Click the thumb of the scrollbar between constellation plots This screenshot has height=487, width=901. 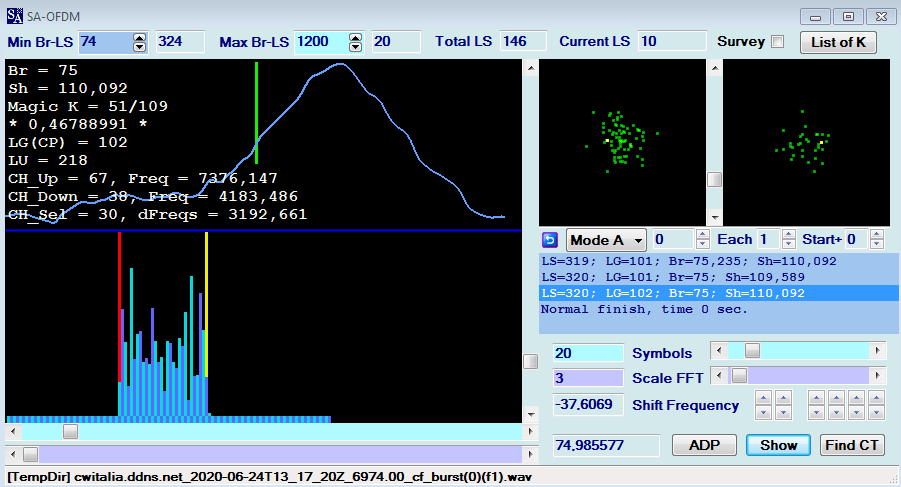[x=714, y=180]
